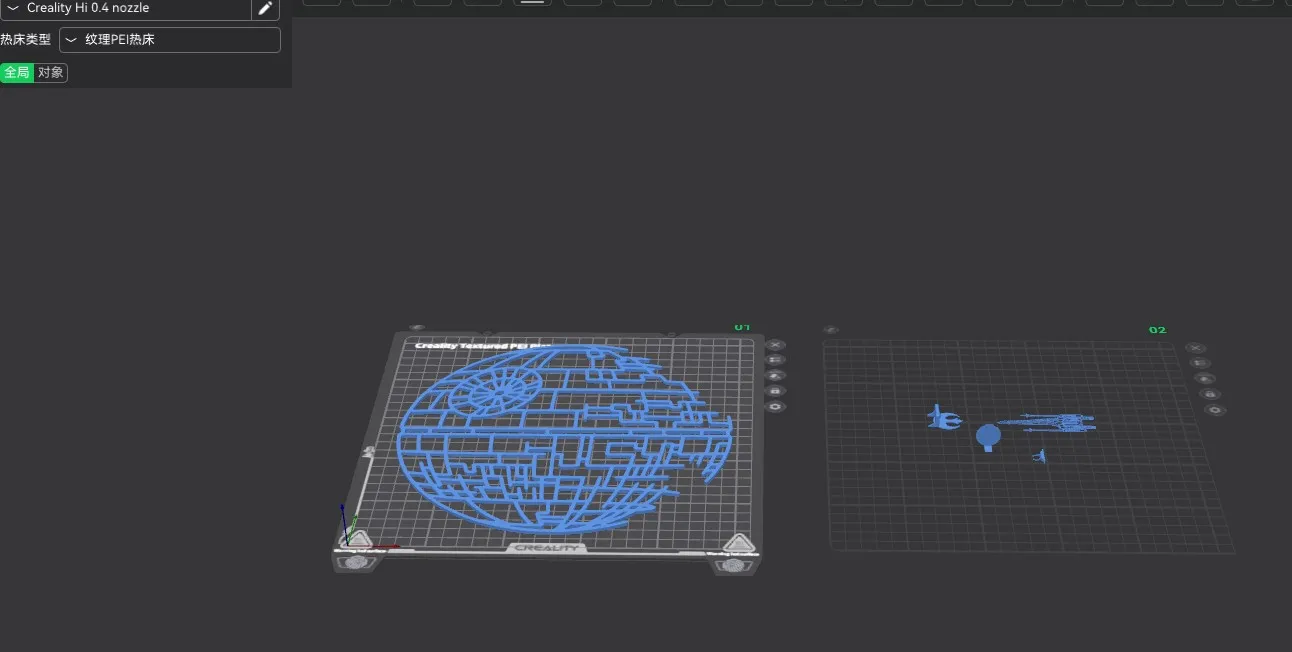Screen dimensions: 1292x652
Task: Select the tiny ship model on plate 02
Action: tap(1040, 456)
